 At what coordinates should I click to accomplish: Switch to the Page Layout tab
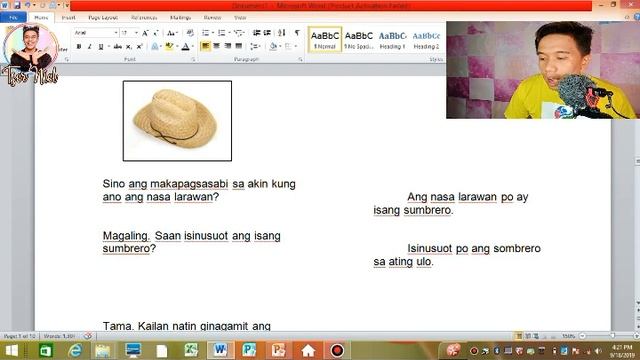(103, 18)
